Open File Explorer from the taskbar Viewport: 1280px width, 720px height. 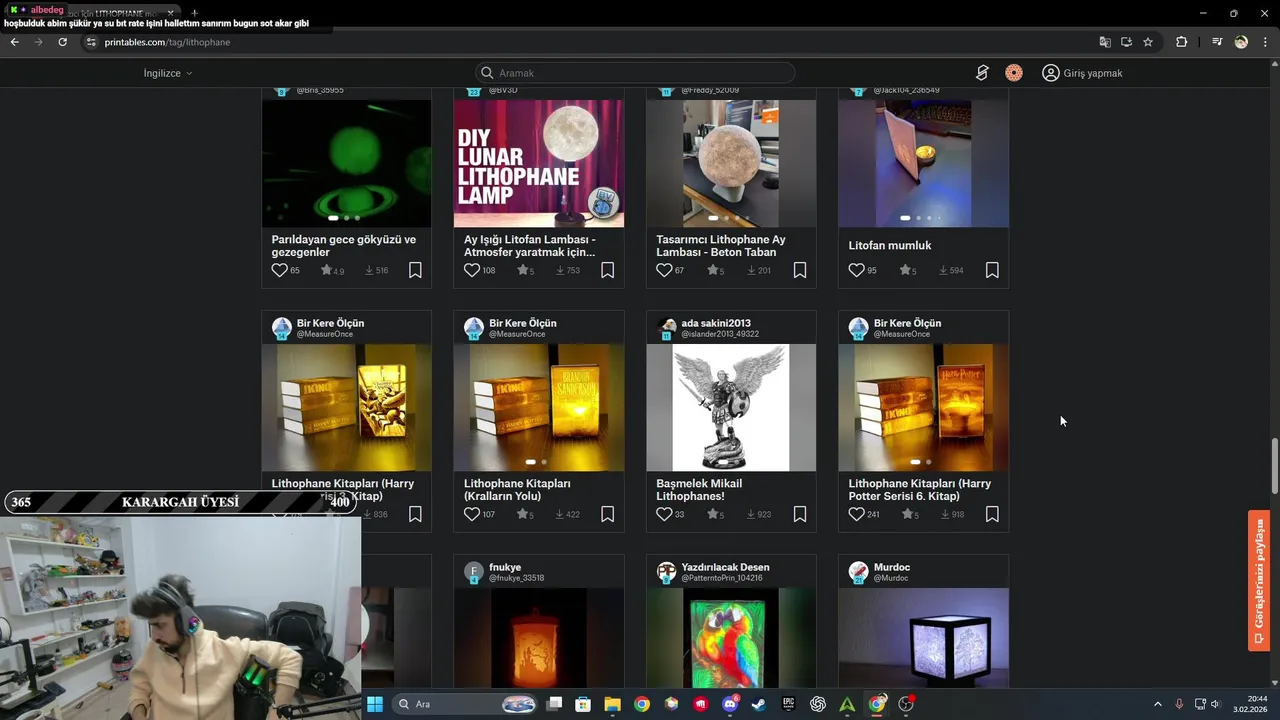(612, 704)
